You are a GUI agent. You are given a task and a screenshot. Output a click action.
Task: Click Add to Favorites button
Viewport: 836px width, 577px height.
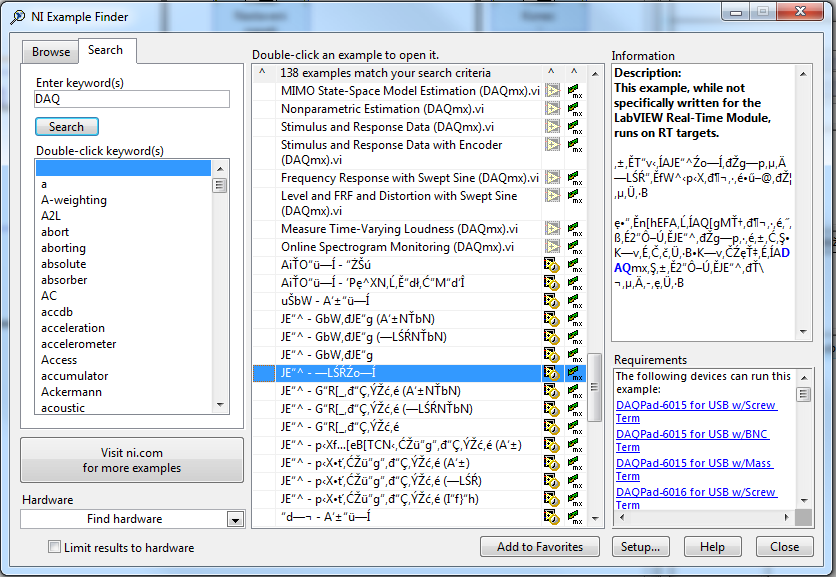pyautogui.click(x=540, y=547)
